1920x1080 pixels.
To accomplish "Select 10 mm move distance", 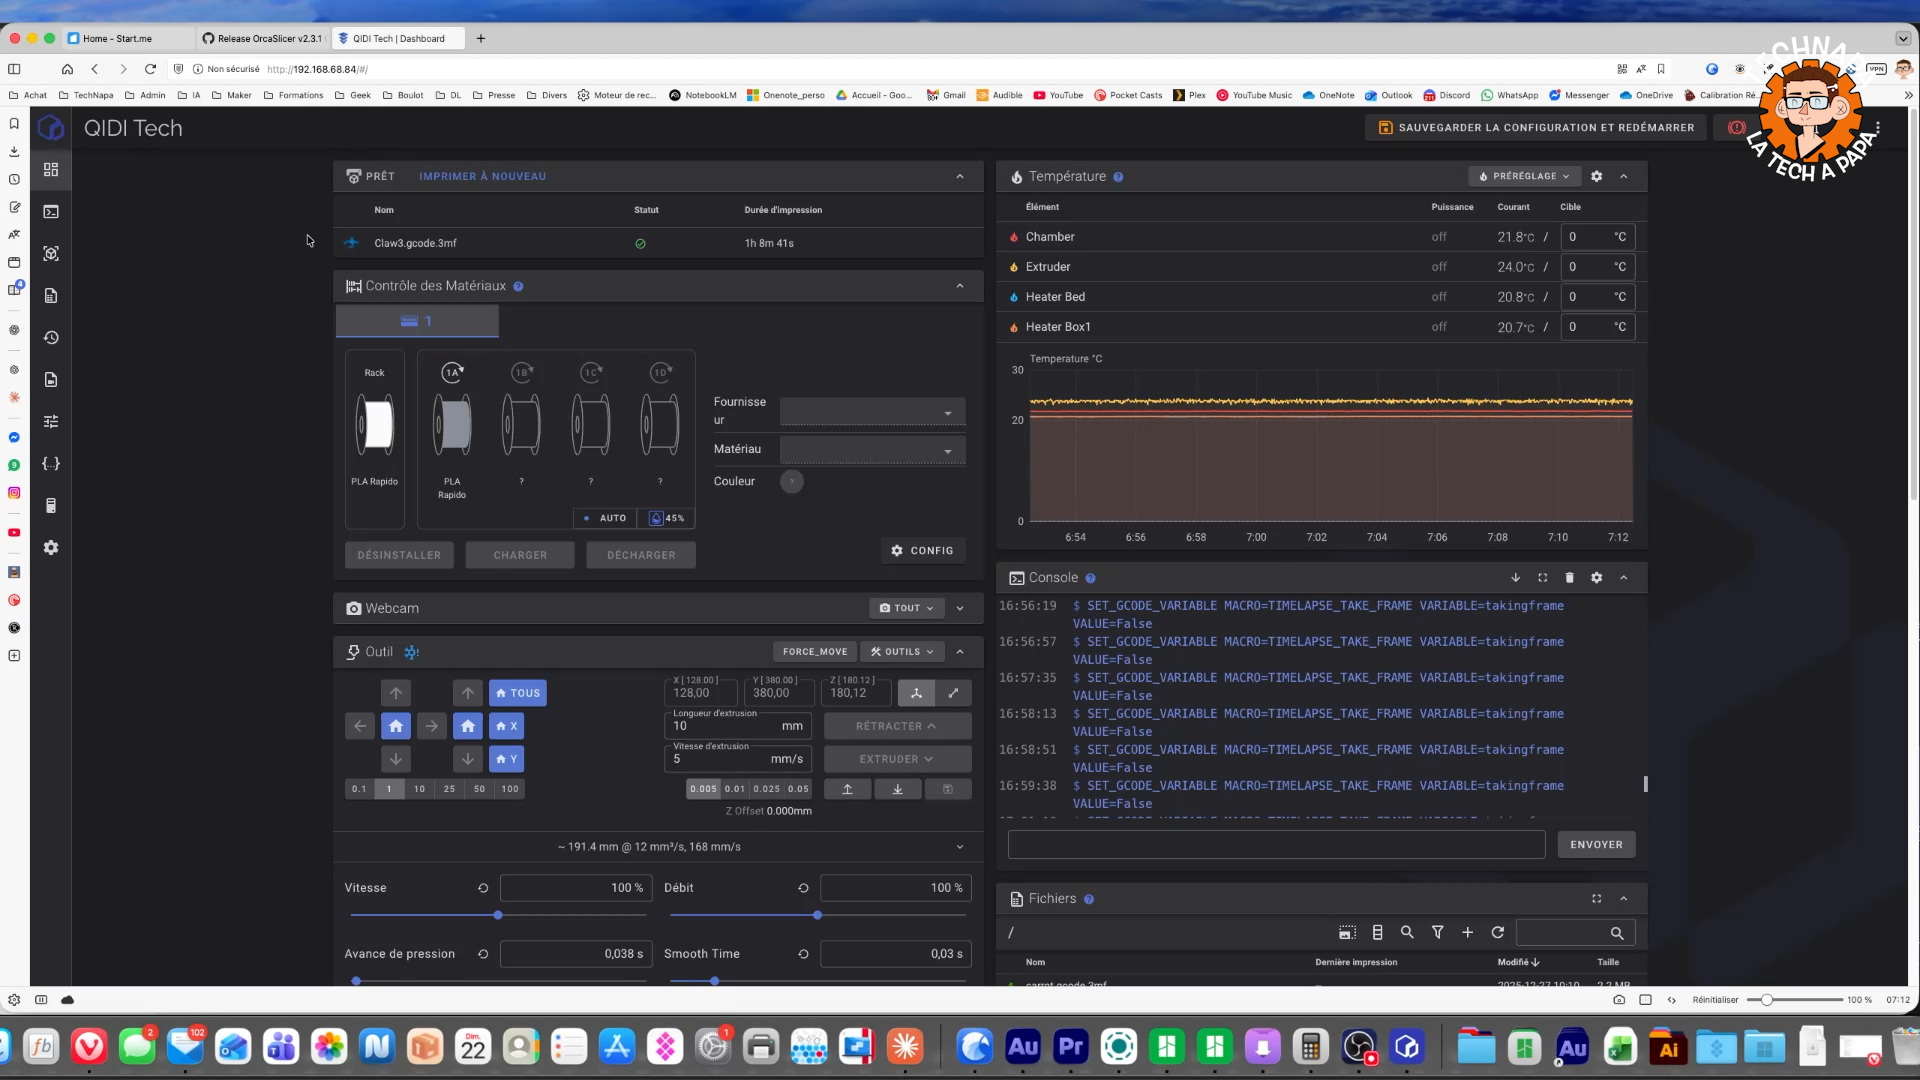I will point(419,789).
